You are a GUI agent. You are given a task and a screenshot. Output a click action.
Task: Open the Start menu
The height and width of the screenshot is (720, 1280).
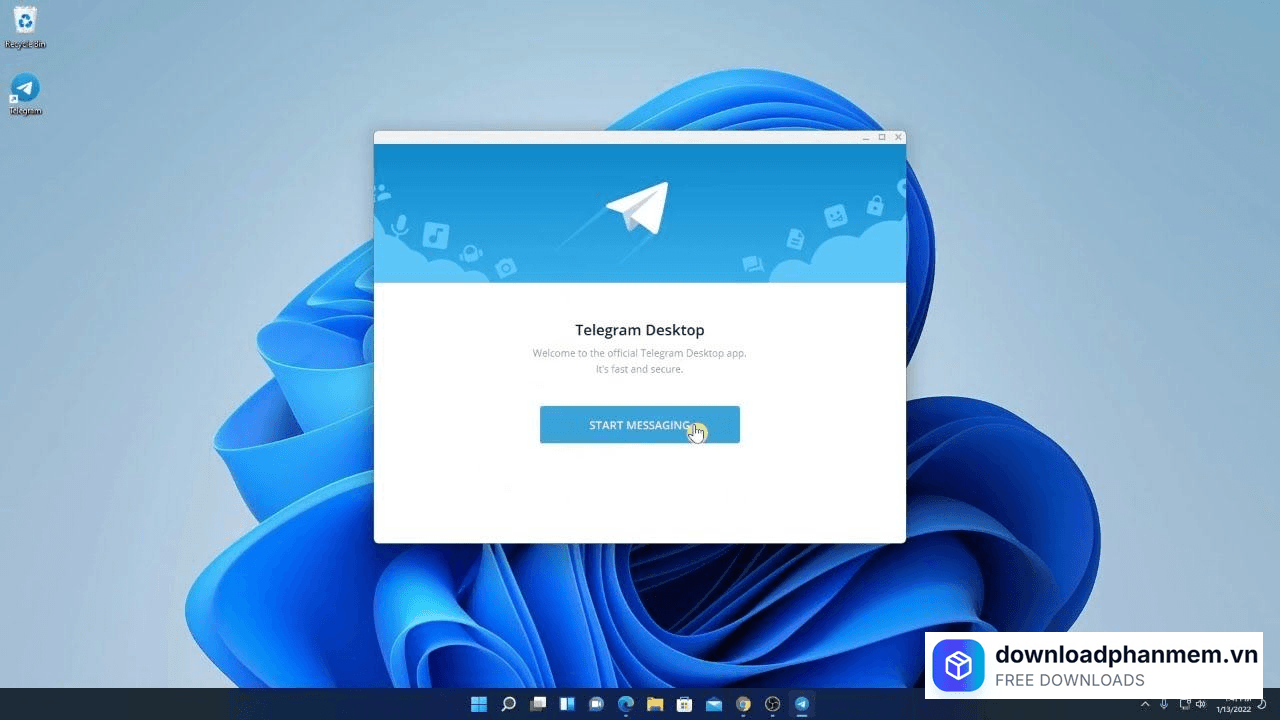(479, 703)
